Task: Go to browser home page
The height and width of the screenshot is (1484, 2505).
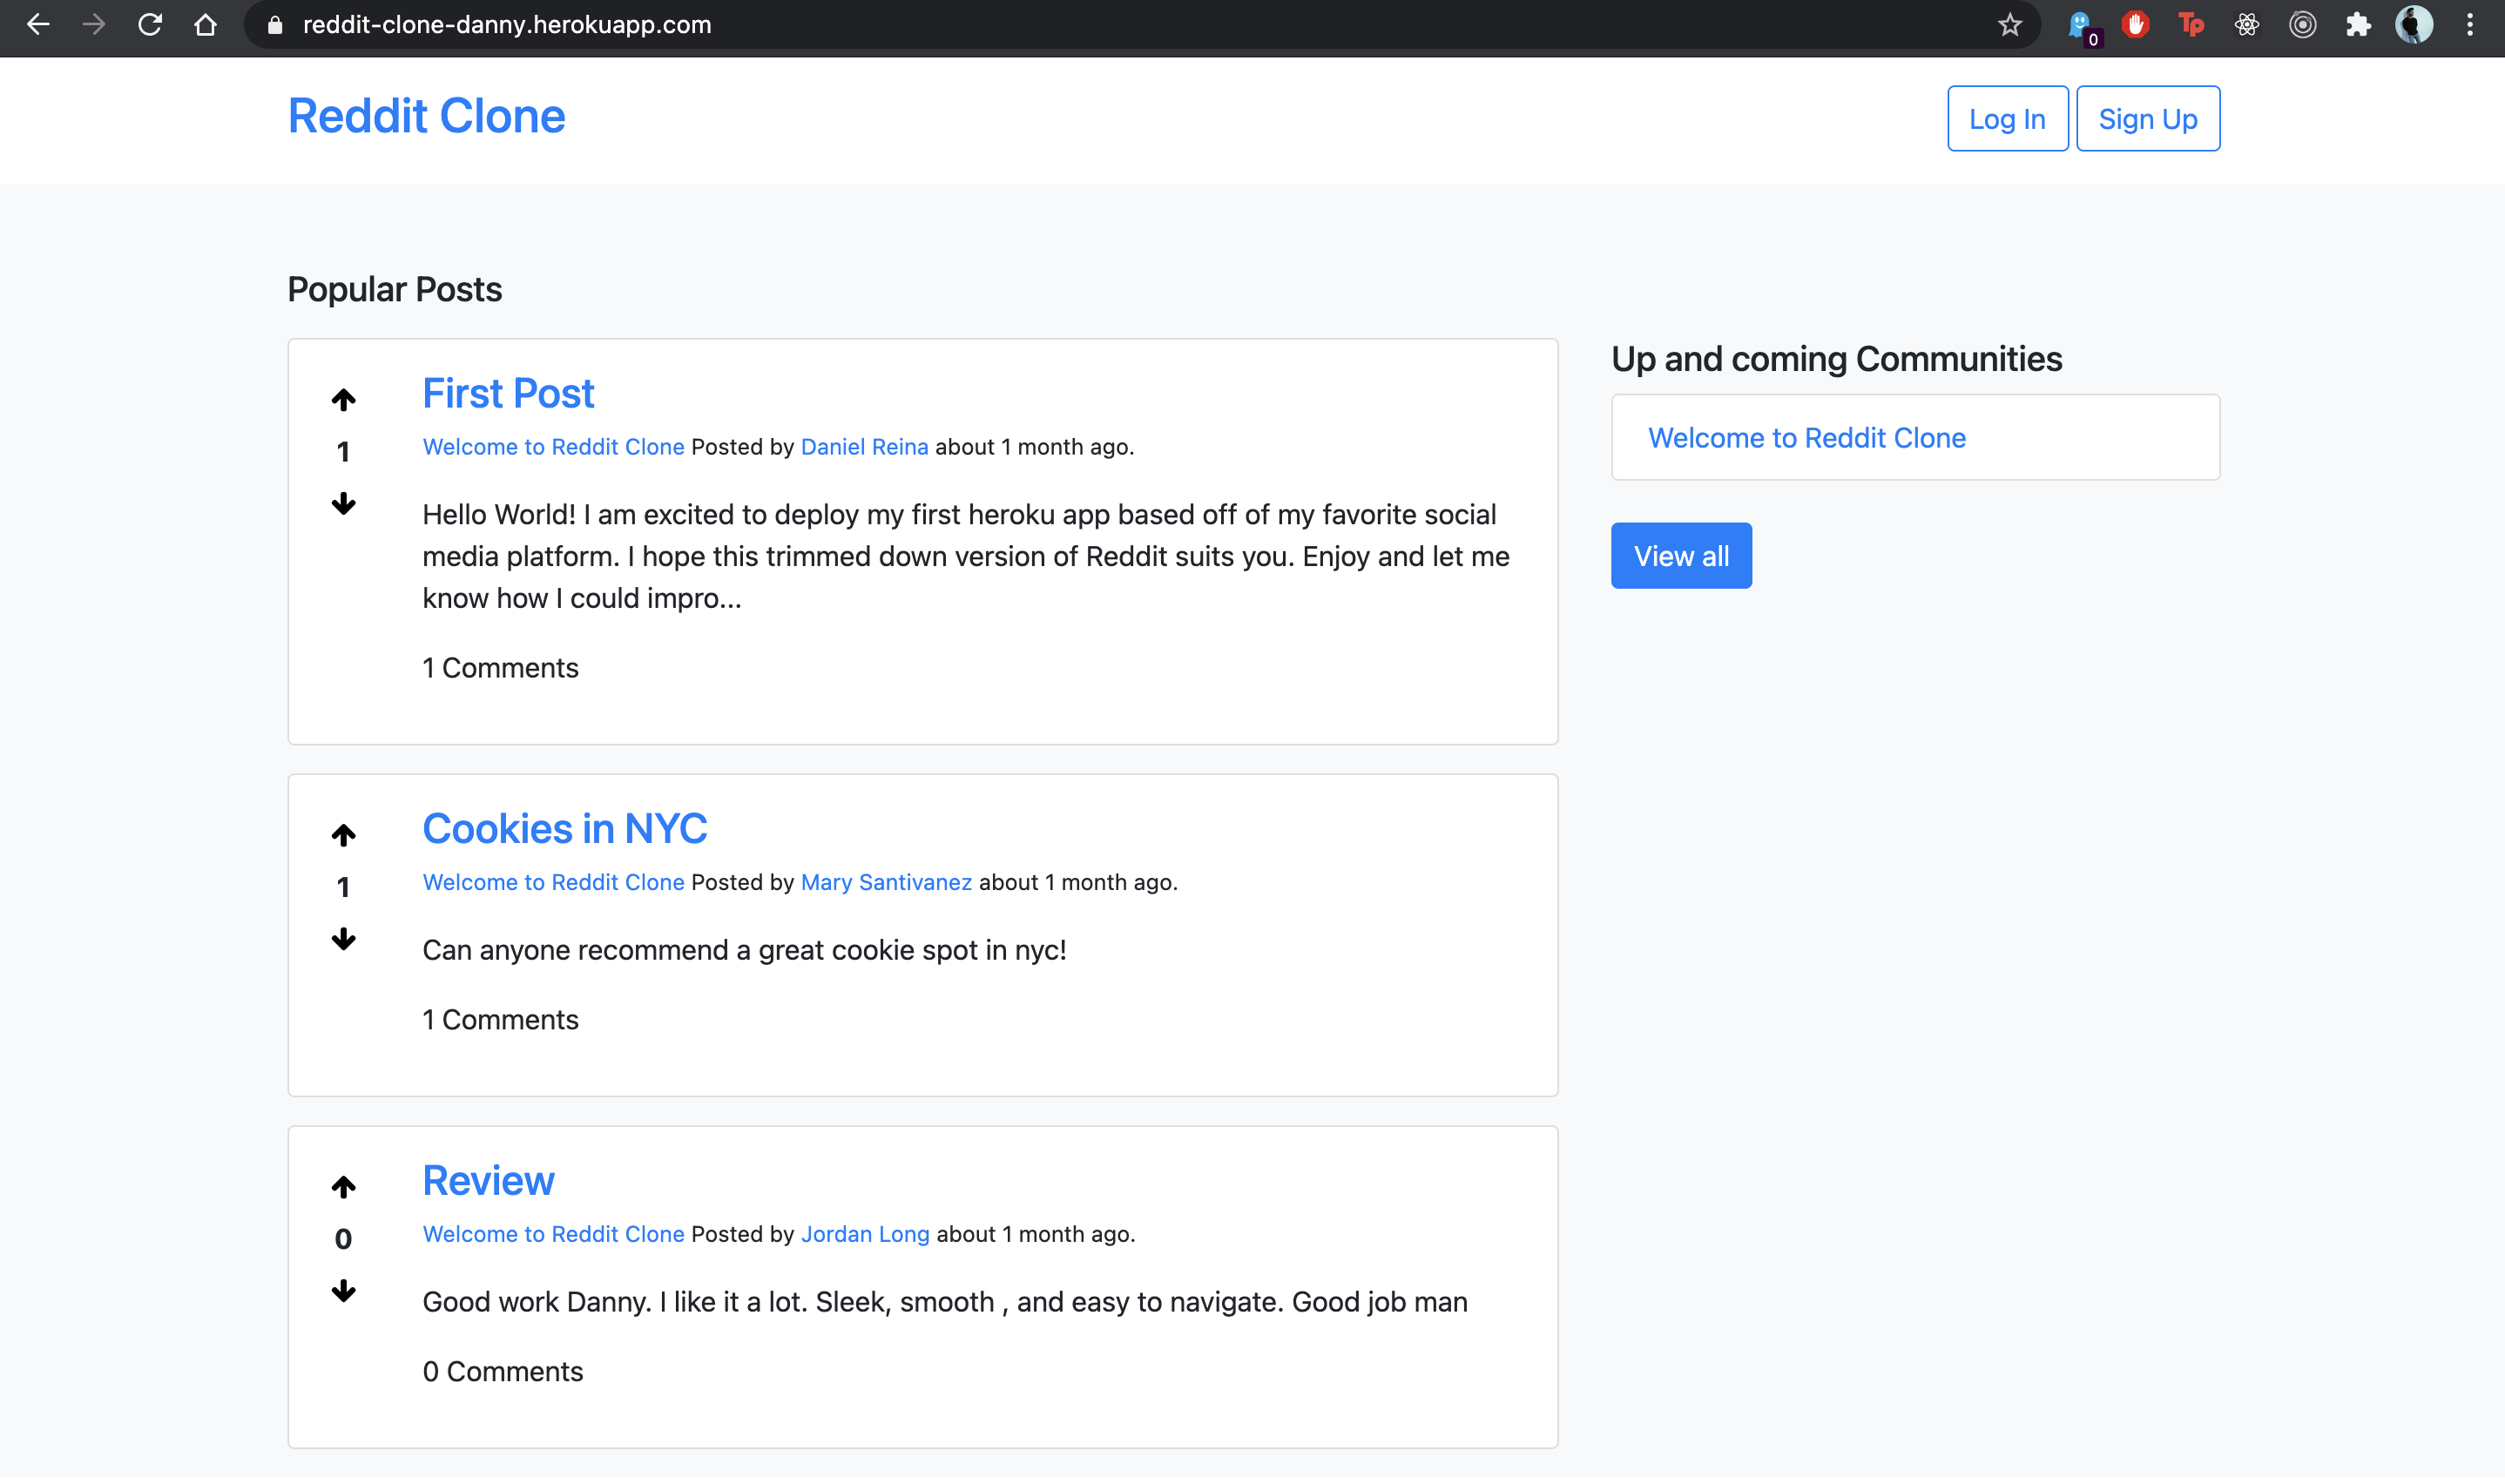Action: [205, 25]
